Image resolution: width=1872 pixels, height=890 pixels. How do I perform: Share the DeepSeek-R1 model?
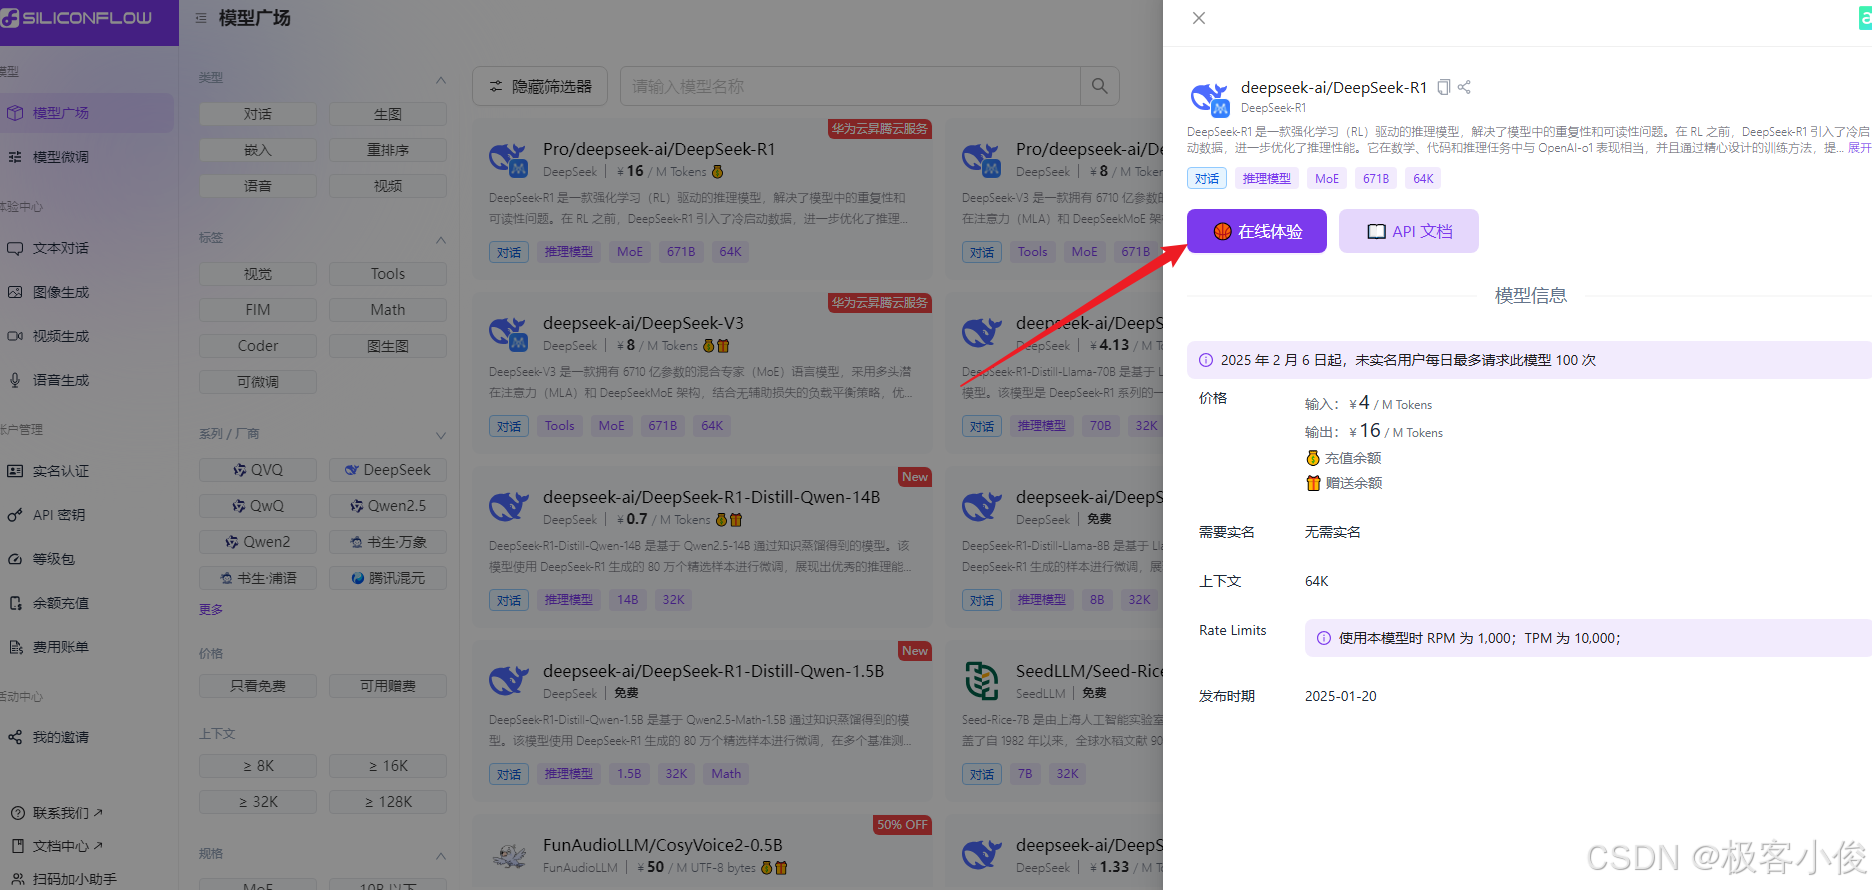pos(1464,87)
